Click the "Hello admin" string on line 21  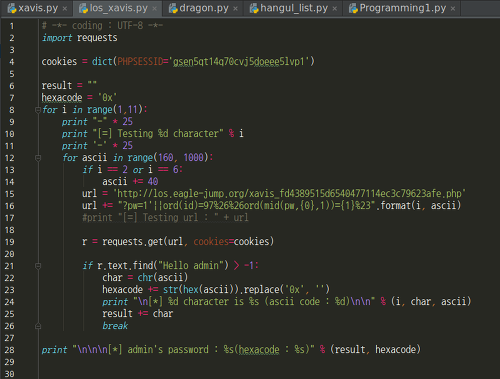[x=191, y=266]
